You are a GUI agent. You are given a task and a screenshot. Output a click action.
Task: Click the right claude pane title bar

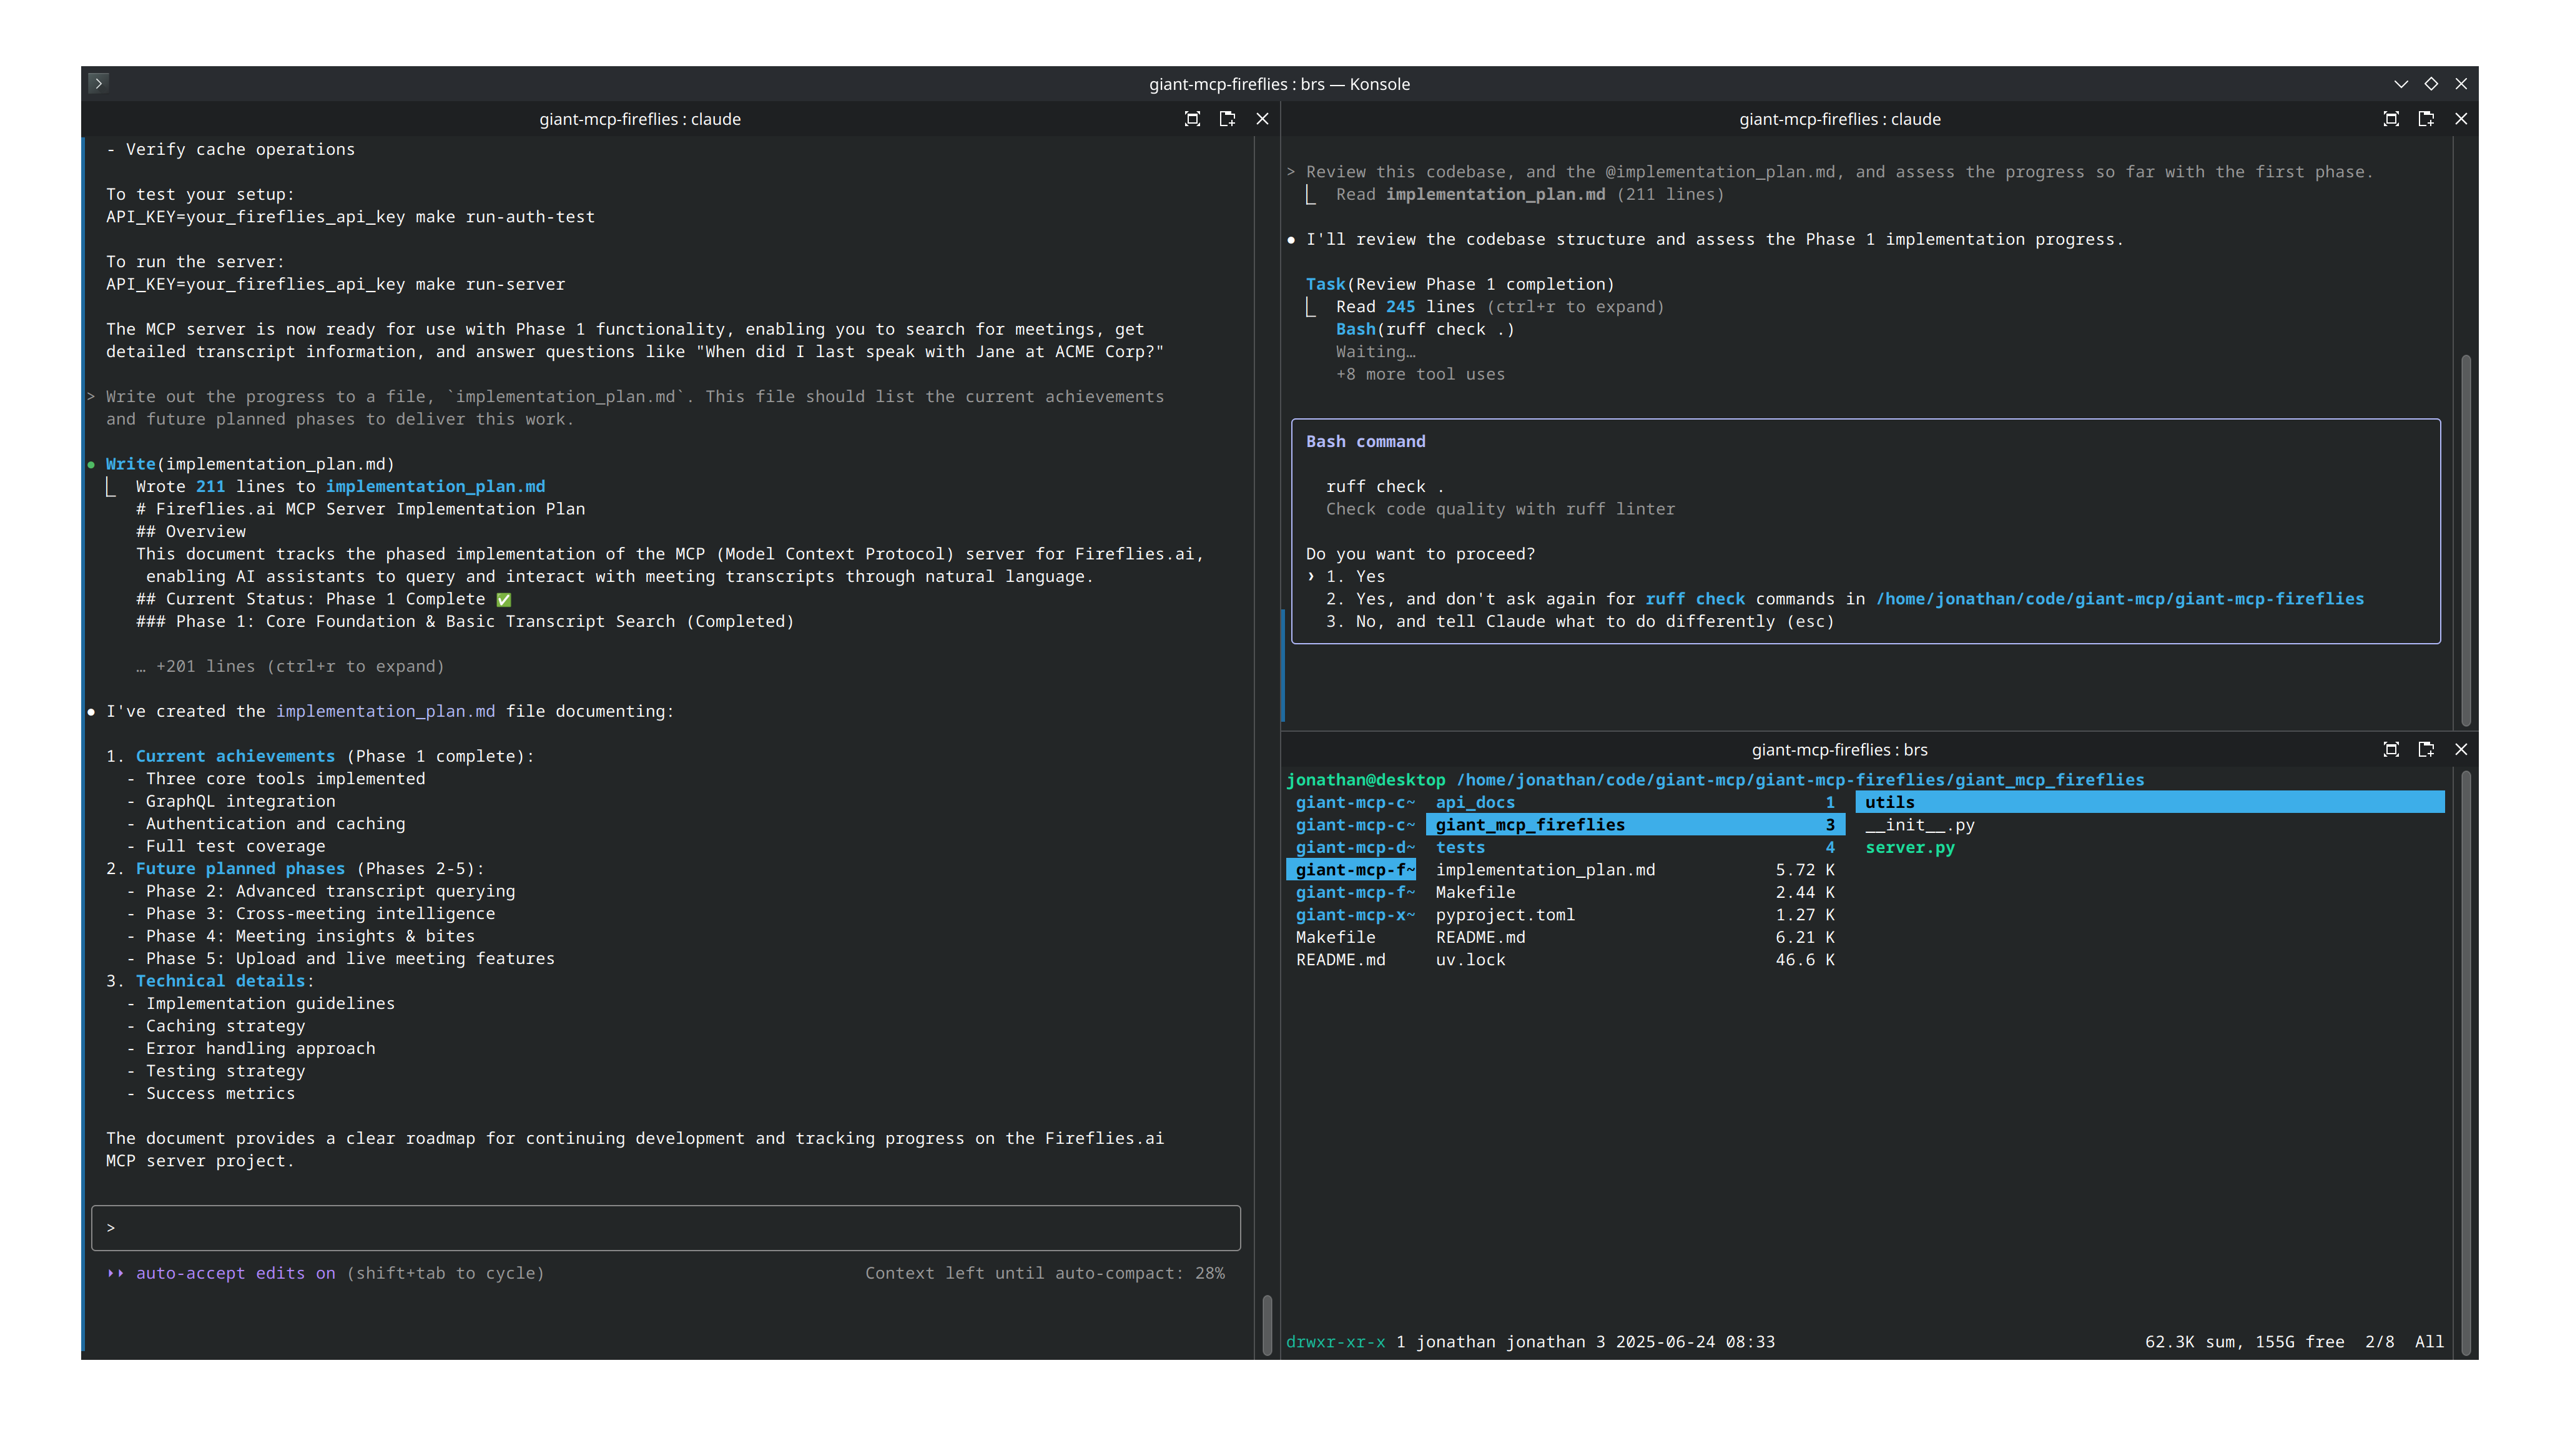pyautogui.click(x=1840, y=119)
